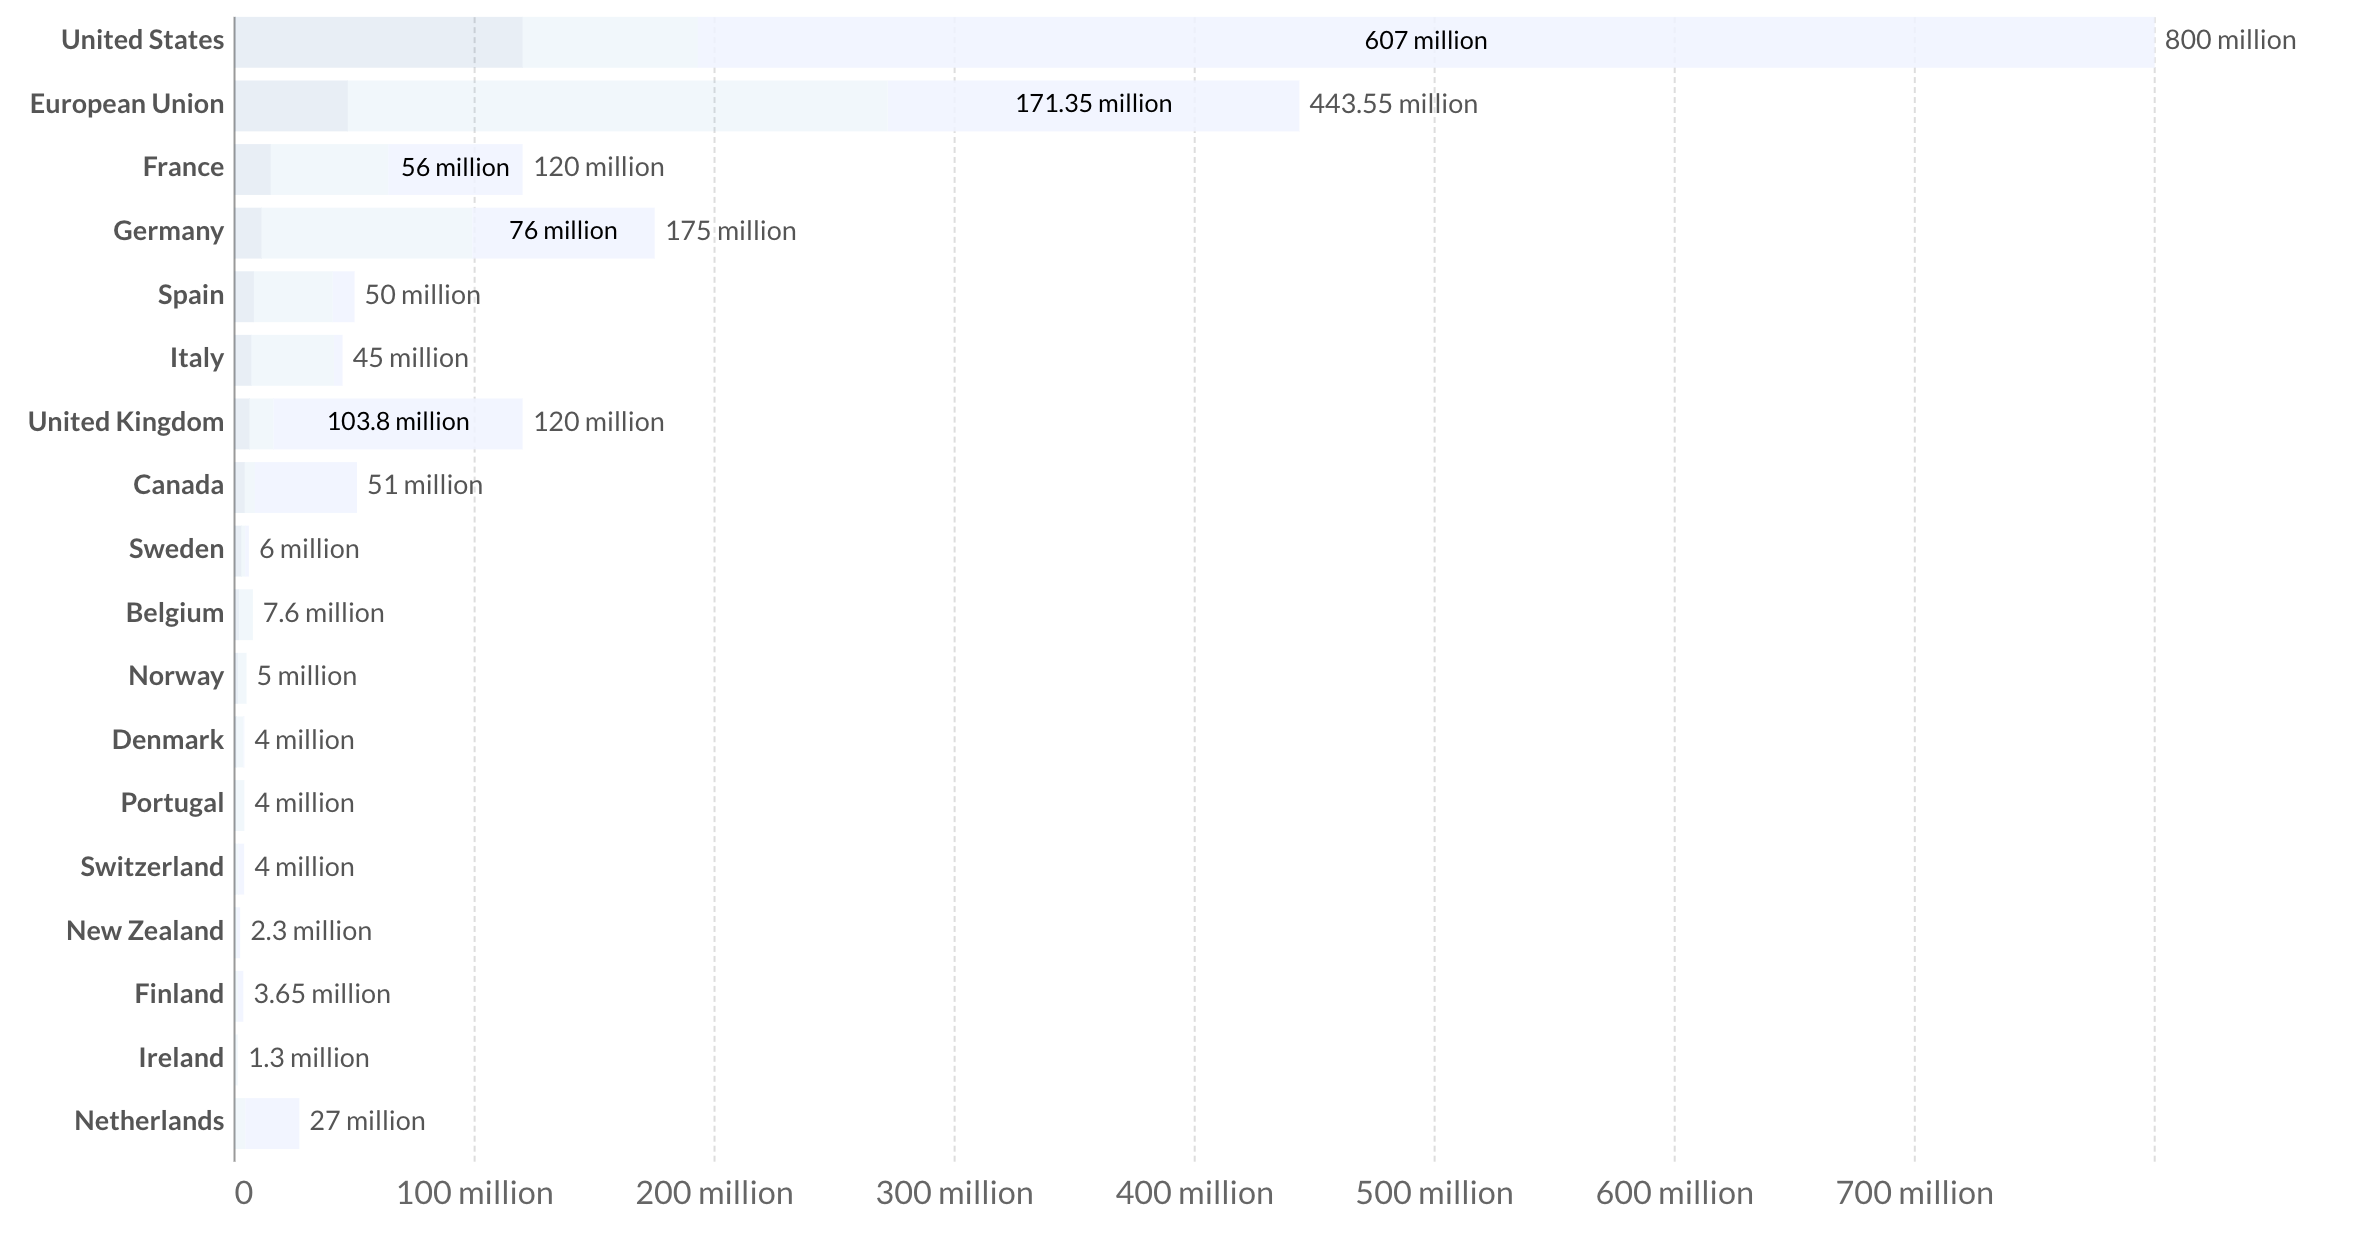The width and height of the screenshot is (2366, 1236).
Task: Click the 500 million axis tick label
Action: [1435, 1193]
